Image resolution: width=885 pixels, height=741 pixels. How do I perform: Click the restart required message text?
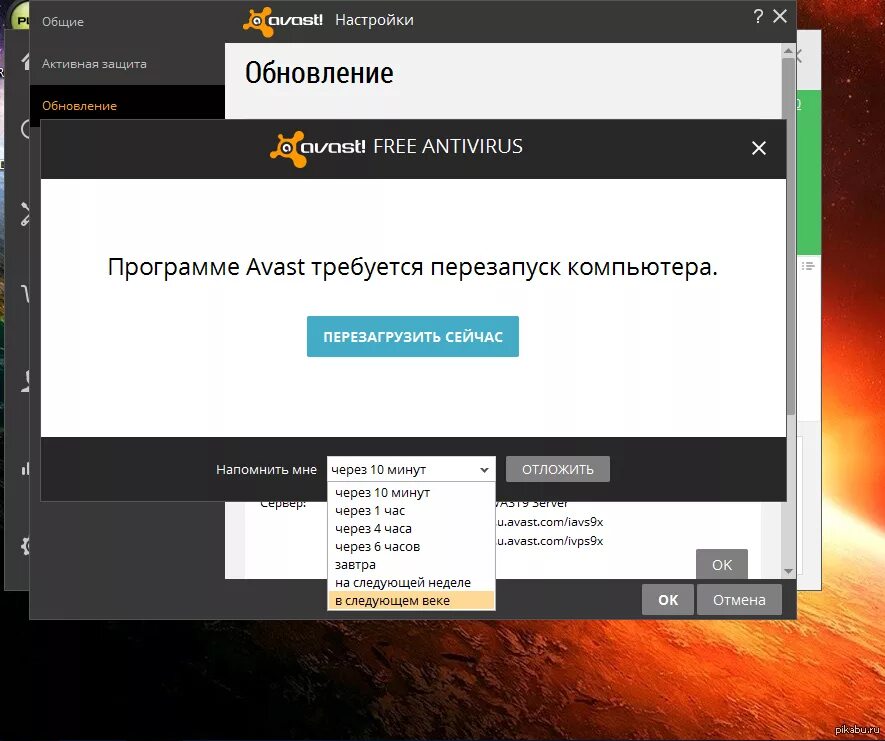[413, 267]
